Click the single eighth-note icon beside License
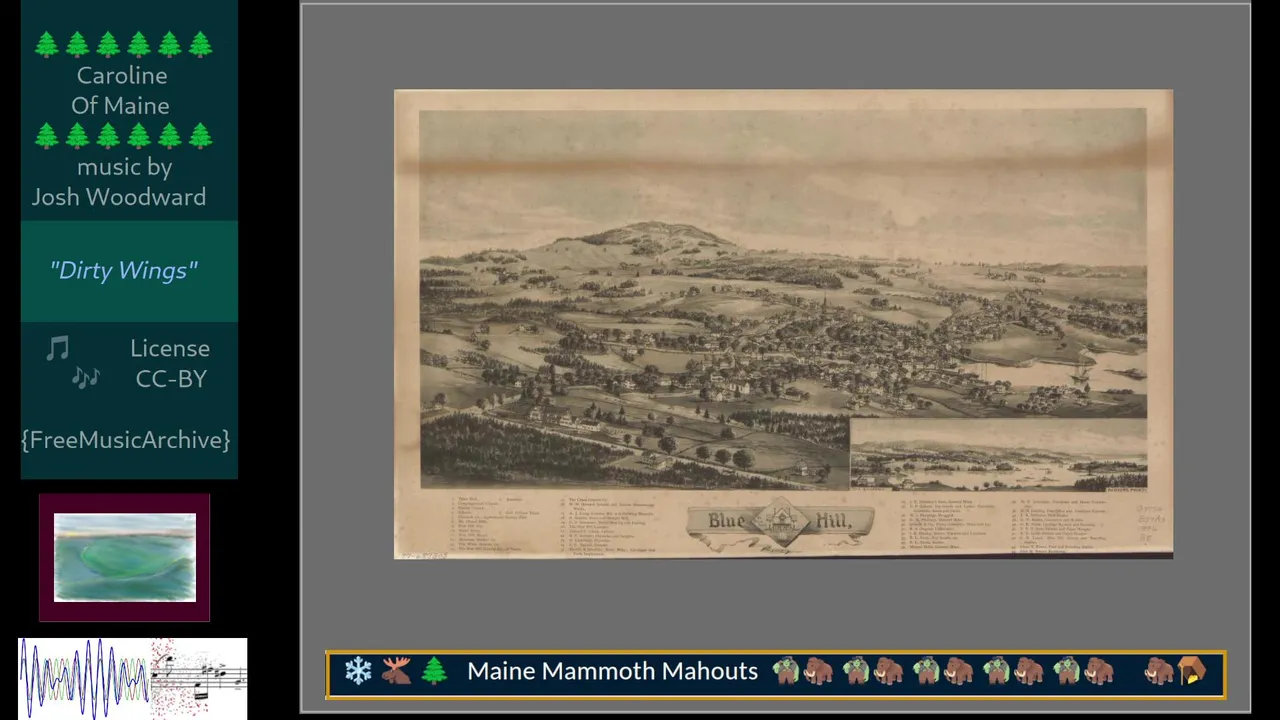 pos(57,348)
